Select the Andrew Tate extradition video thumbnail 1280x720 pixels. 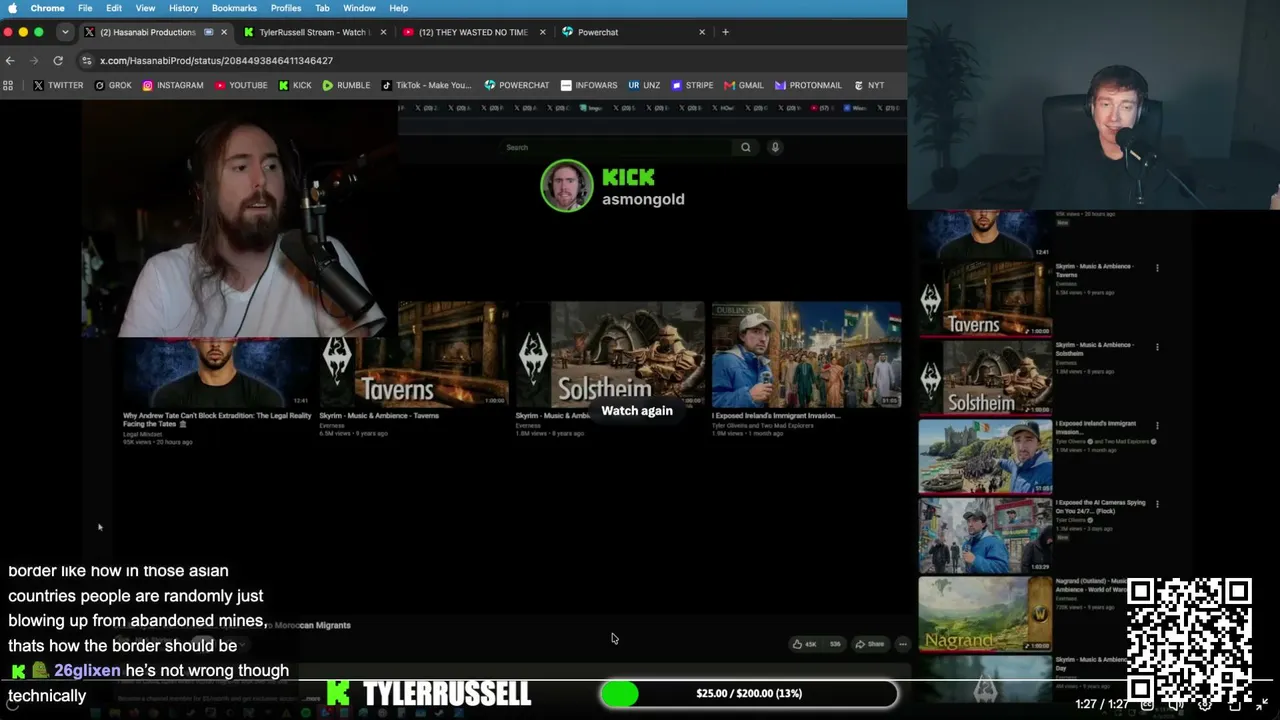click(x=217, y=371)
